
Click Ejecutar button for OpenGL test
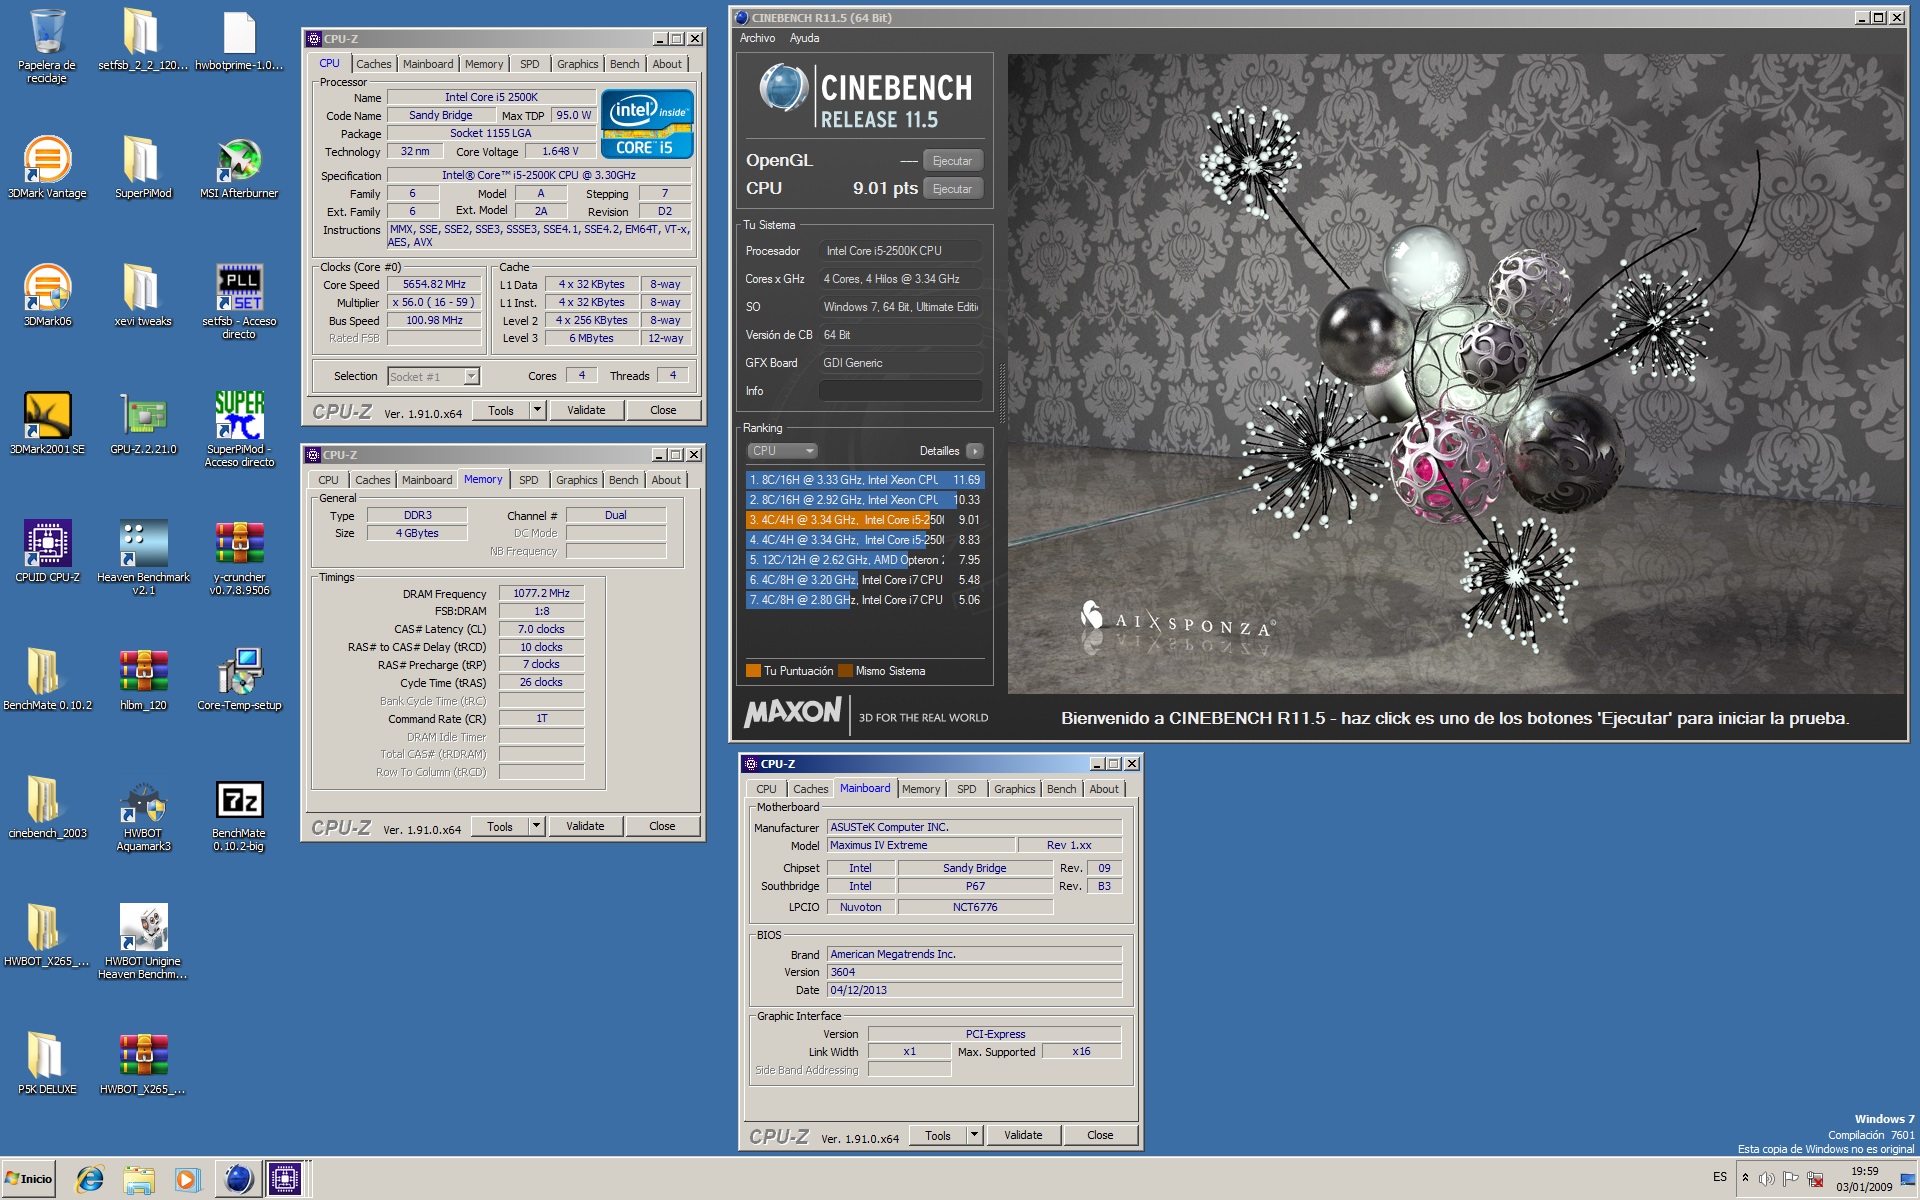pos(952,161)
